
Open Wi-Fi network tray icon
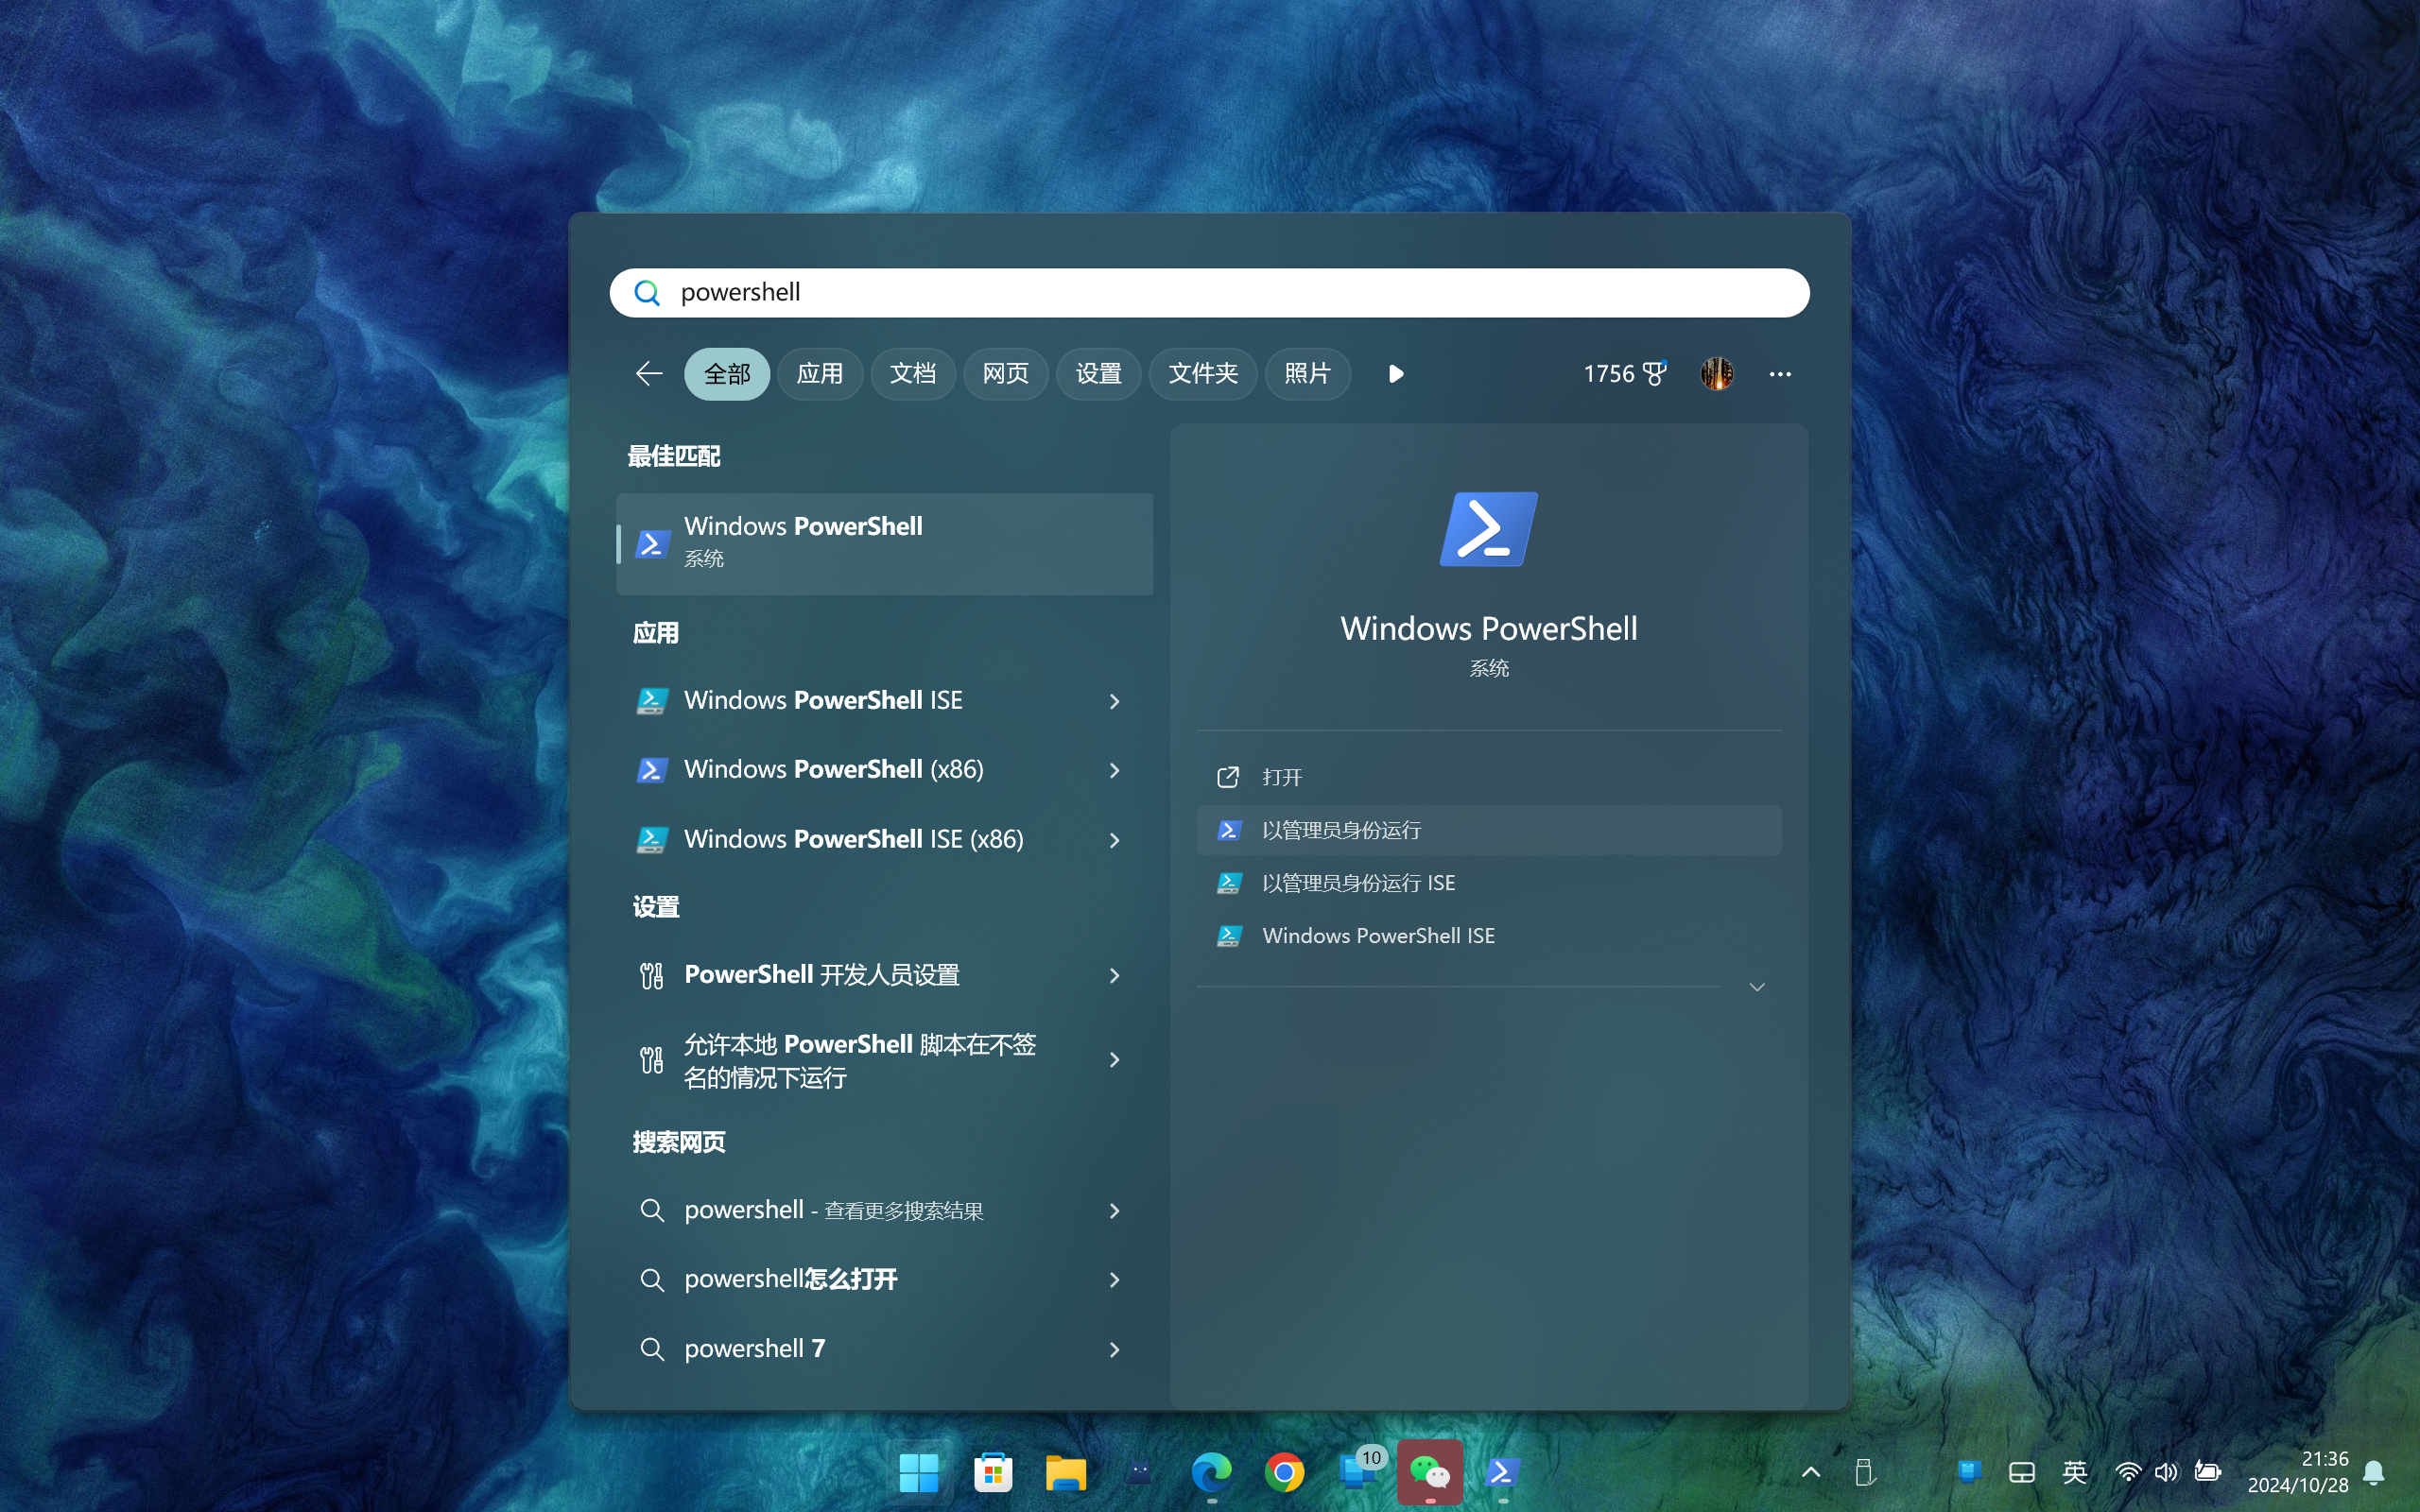(2128, 1472)
